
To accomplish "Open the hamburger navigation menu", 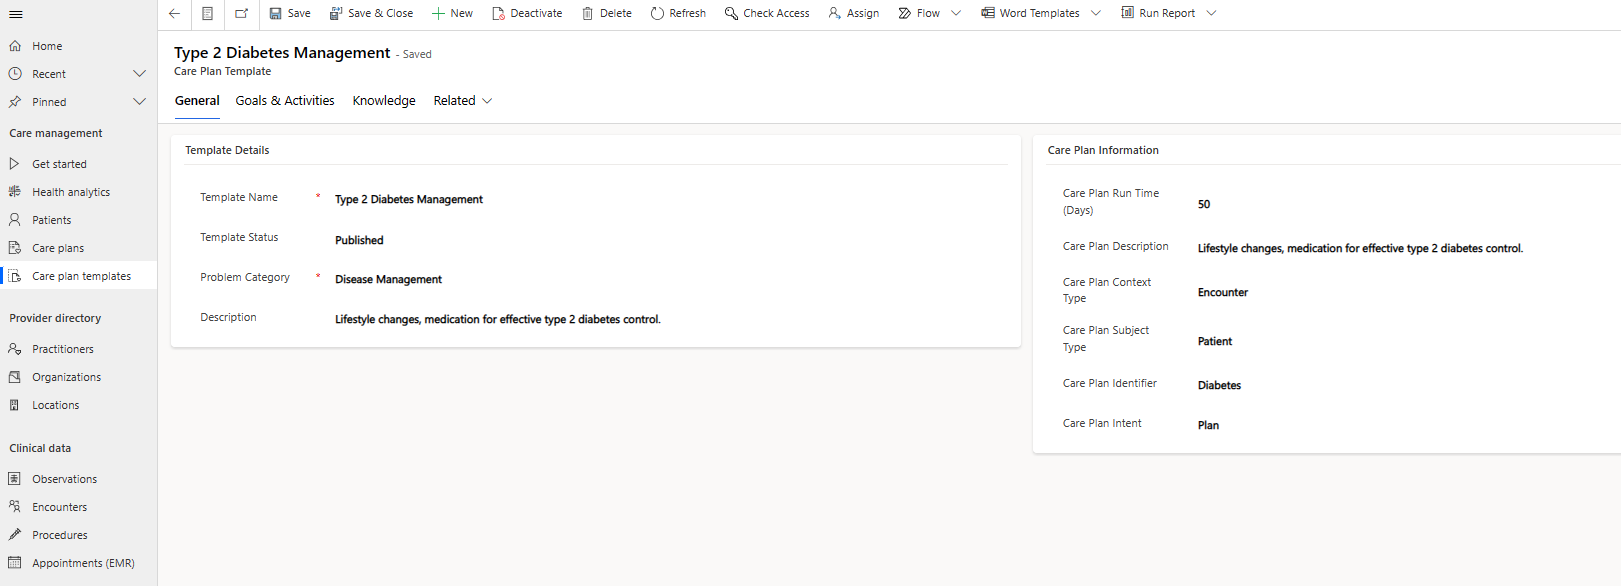I will [x=16, y=14].
